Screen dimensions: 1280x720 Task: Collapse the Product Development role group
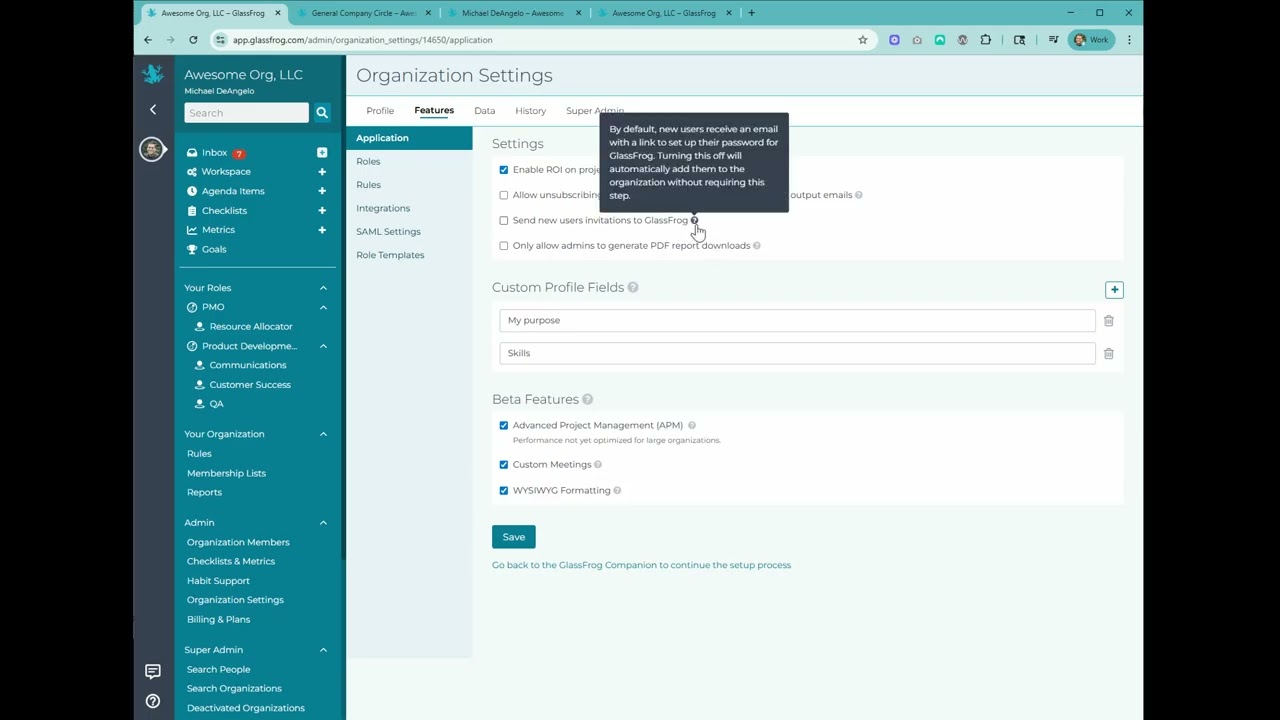323,346
